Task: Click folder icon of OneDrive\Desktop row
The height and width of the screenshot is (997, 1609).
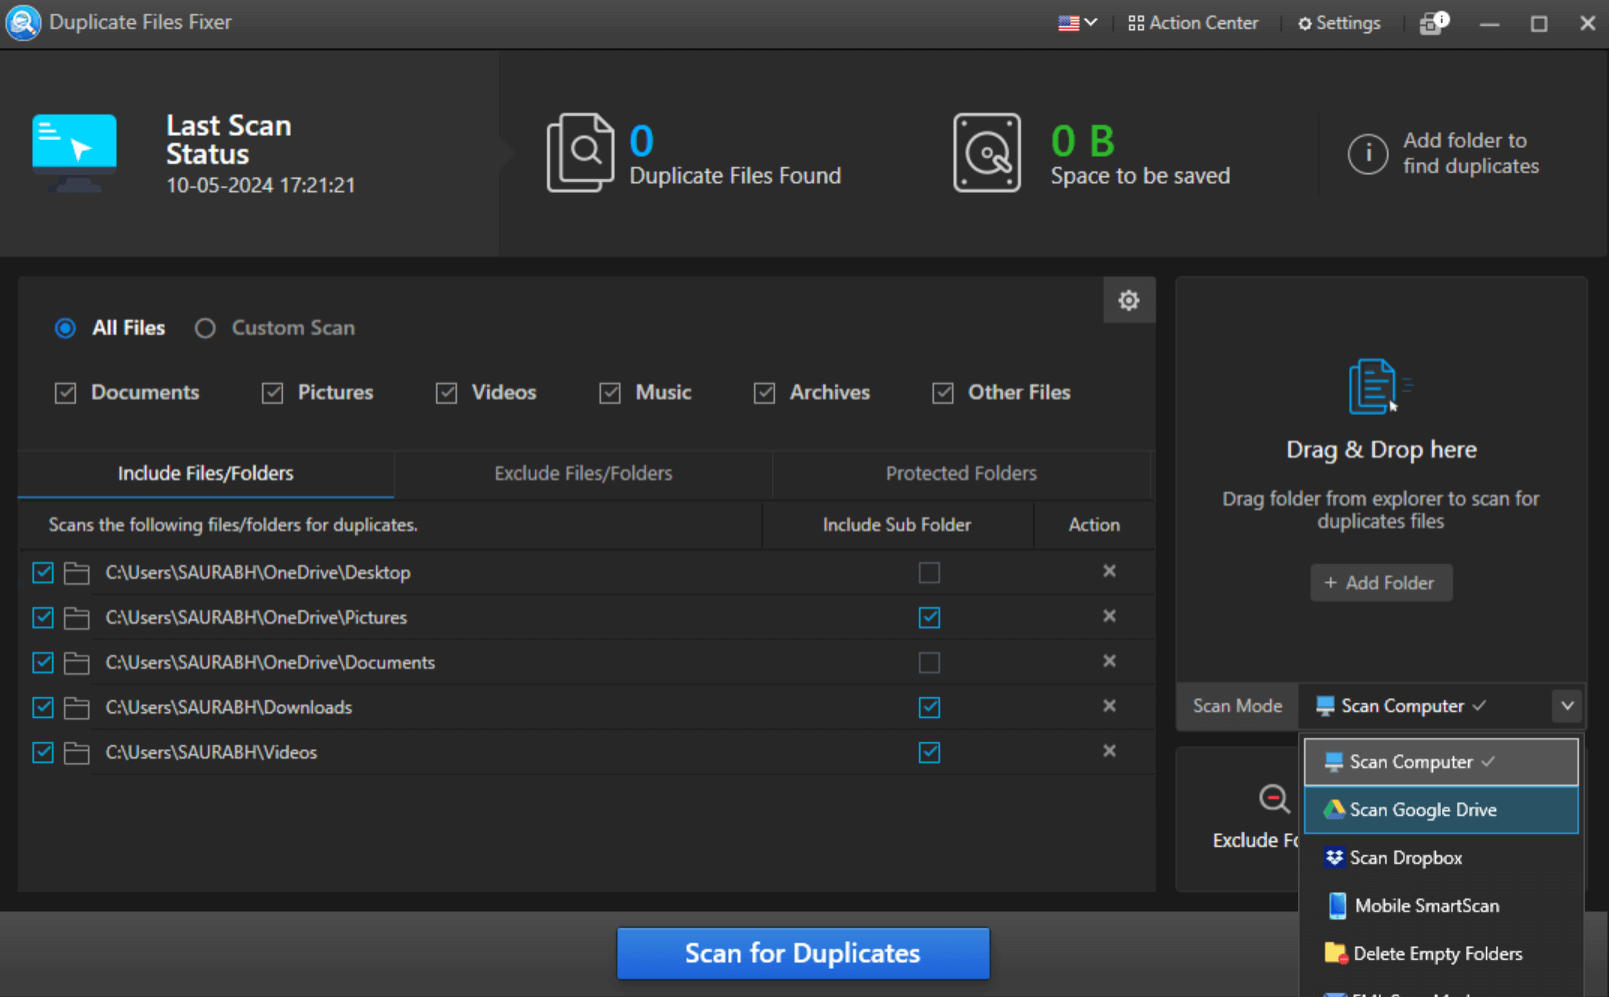Action: pyautogui.click(x=77, y=573)
